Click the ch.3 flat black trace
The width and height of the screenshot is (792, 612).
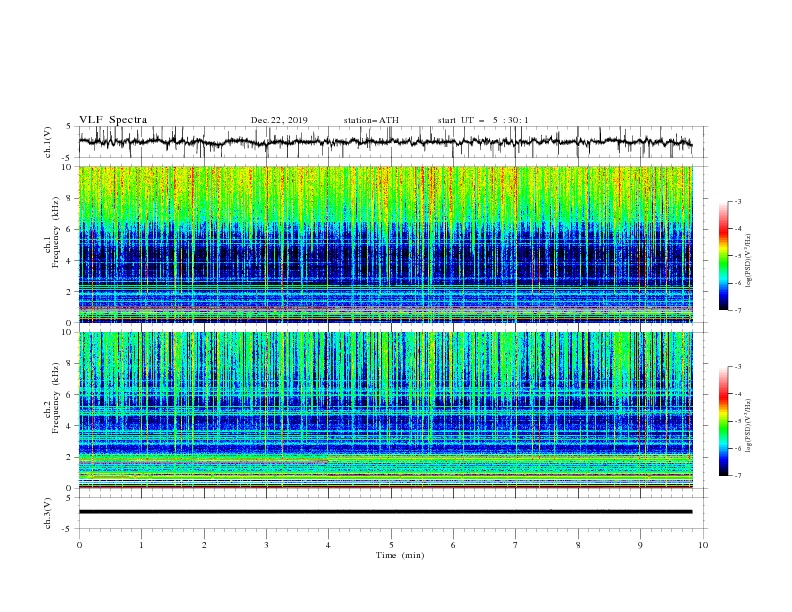(x=385, y=512)
